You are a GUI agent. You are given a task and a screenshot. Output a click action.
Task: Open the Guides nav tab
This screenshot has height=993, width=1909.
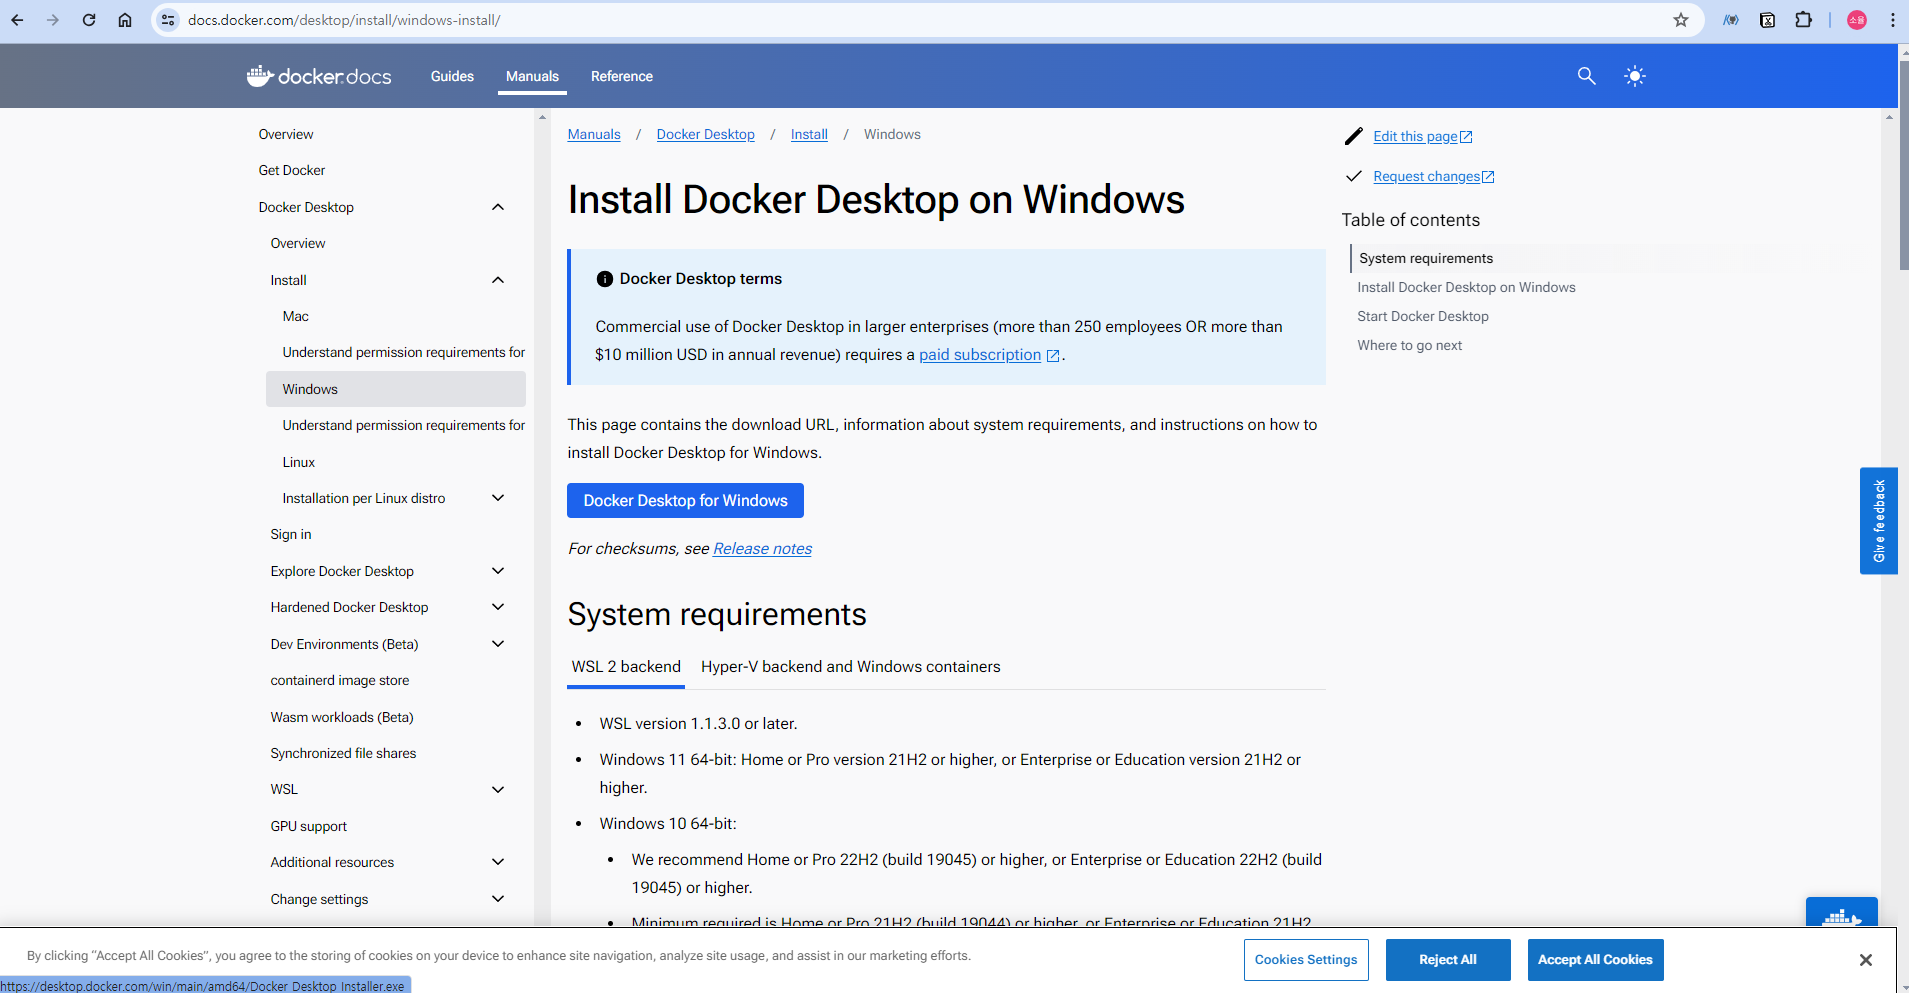point(452,76)
